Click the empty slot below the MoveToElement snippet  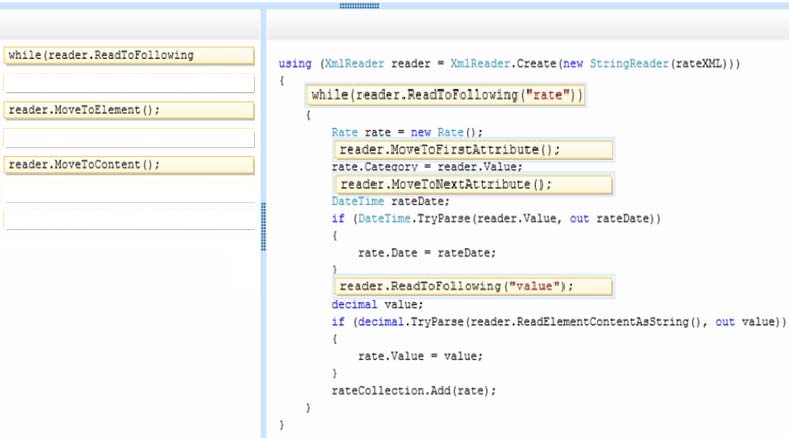coord(129,138)
